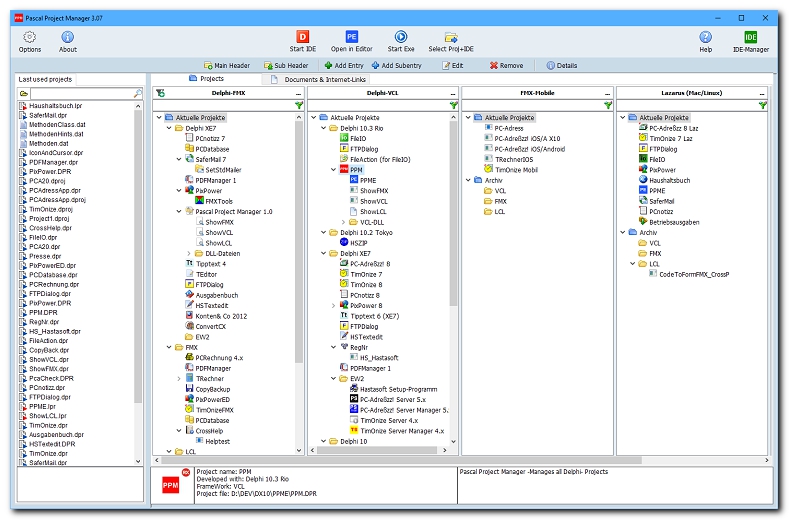Open the IDE-Manager icon

(750, 37)
